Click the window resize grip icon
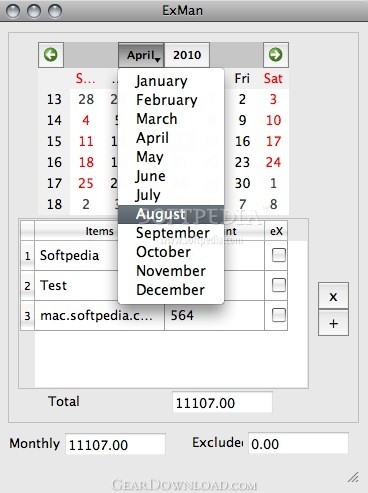Screen dimensions: 368x493 353,477
